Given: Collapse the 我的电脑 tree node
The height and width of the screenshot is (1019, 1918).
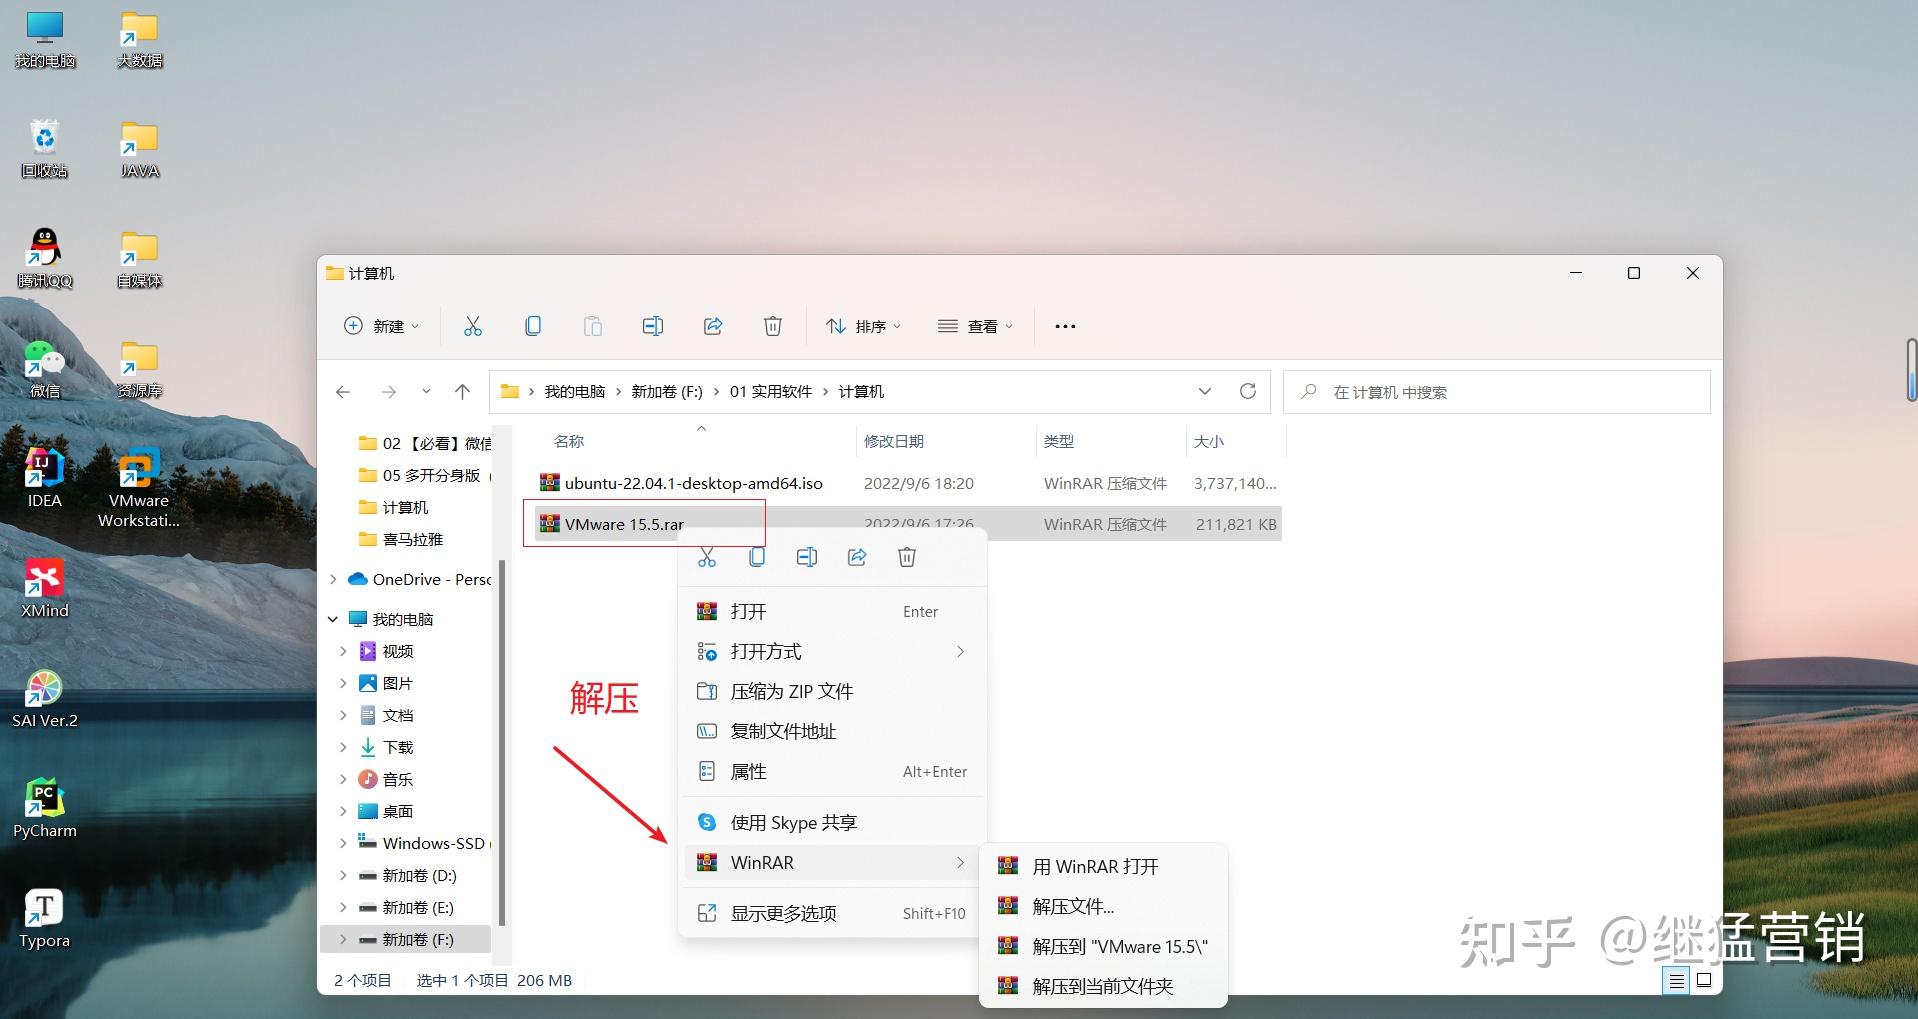Looking at the screenshot, I should (333, 619).
